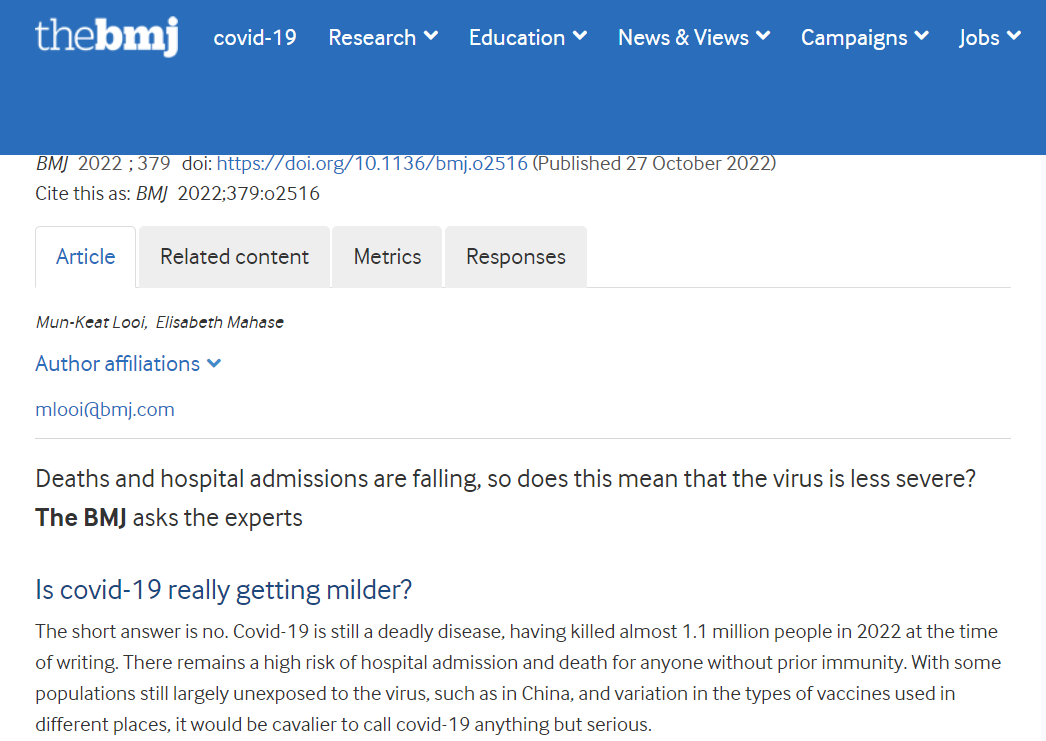The image size is (1046, 741).
Task: Open the covid-19 navigation link
Action: [x=255, y=38]
